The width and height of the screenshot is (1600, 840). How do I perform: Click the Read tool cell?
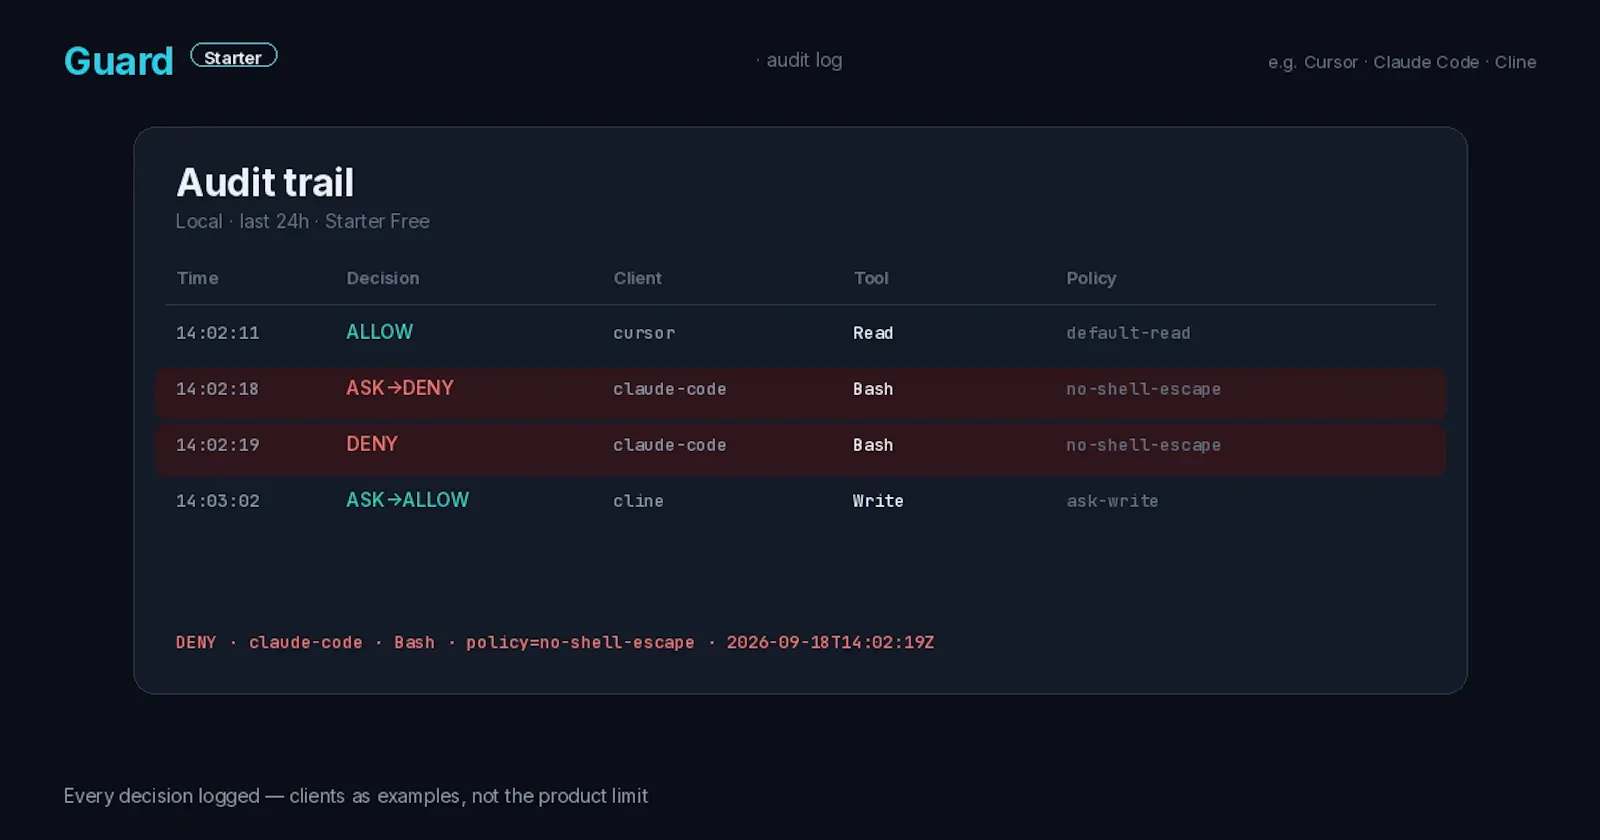873,333
